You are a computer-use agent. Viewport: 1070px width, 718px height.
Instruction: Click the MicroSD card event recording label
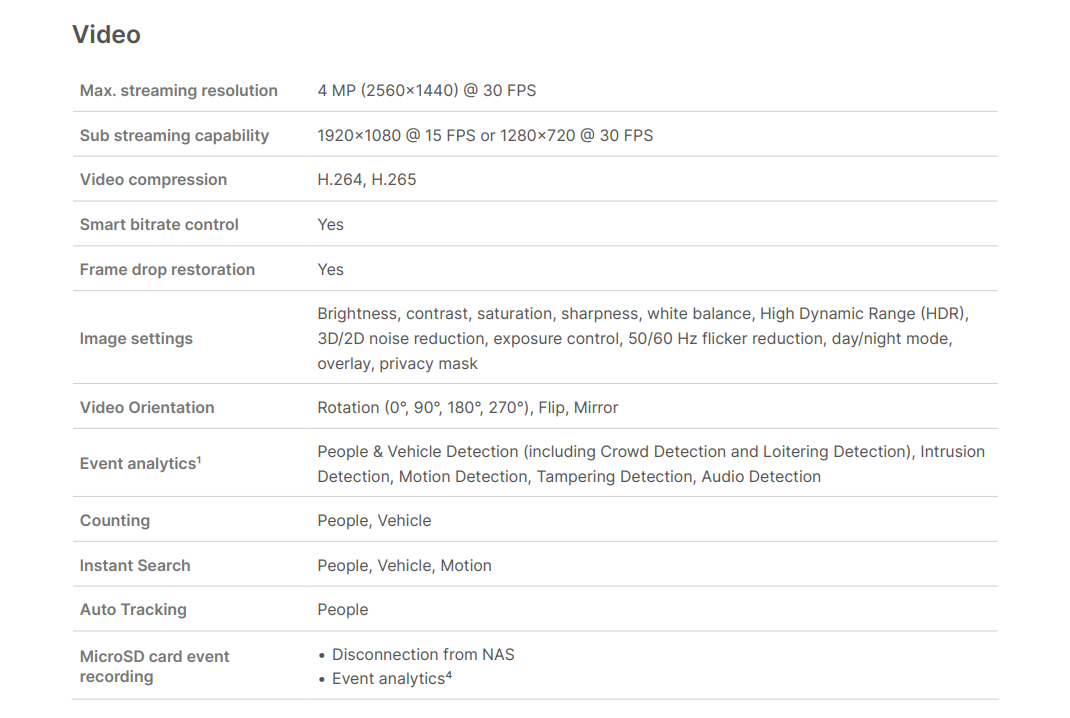[155, 666]
